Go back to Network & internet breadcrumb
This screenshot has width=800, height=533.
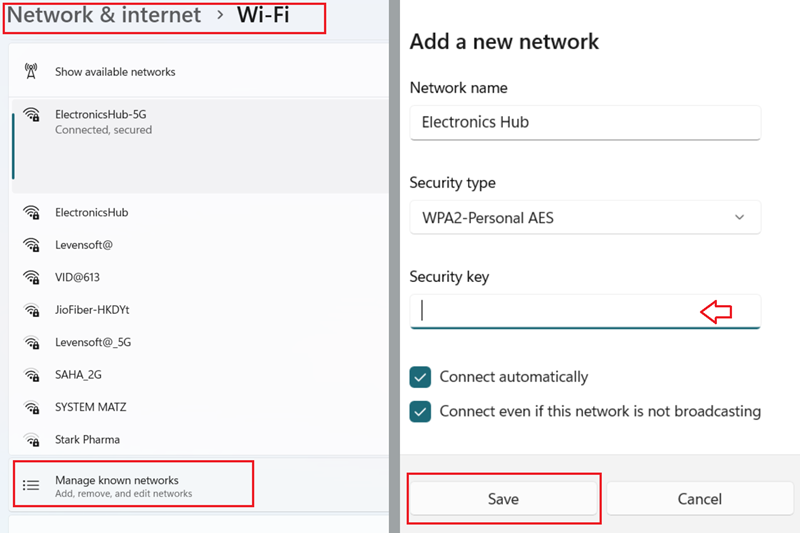(x=104, y=15)
